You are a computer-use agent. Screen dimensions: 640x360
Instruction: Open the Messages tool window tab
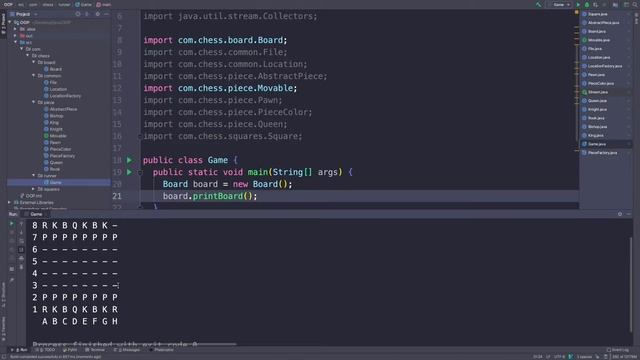127,350
